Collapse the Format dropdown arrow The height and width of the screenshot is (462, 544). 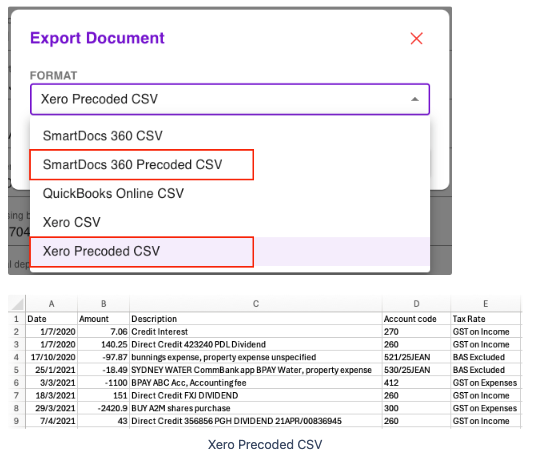415,99
